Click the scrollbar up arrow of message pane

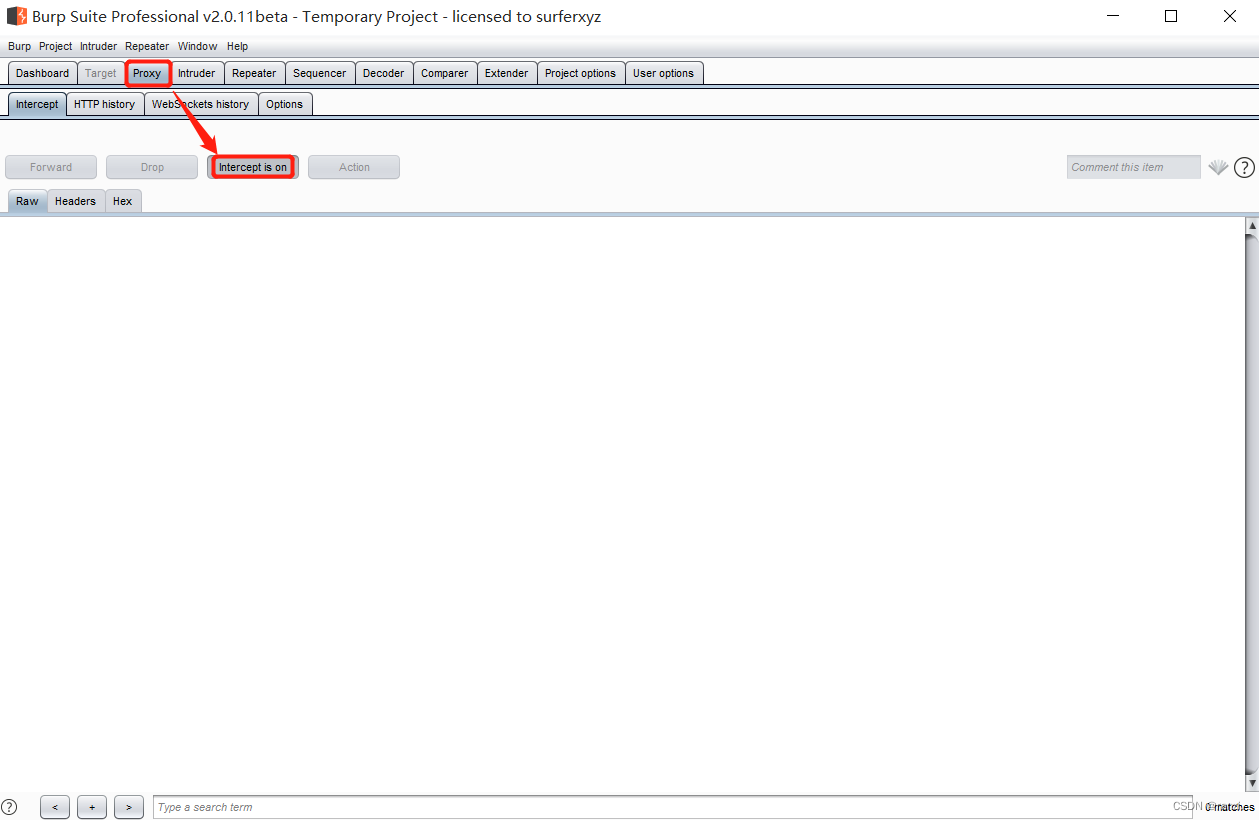point(1252,226)
